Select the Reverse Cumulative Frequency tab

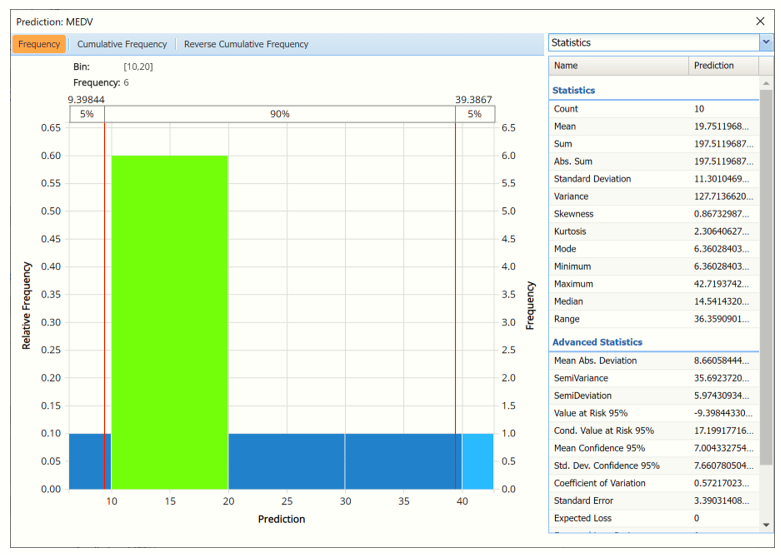[246, 44]
